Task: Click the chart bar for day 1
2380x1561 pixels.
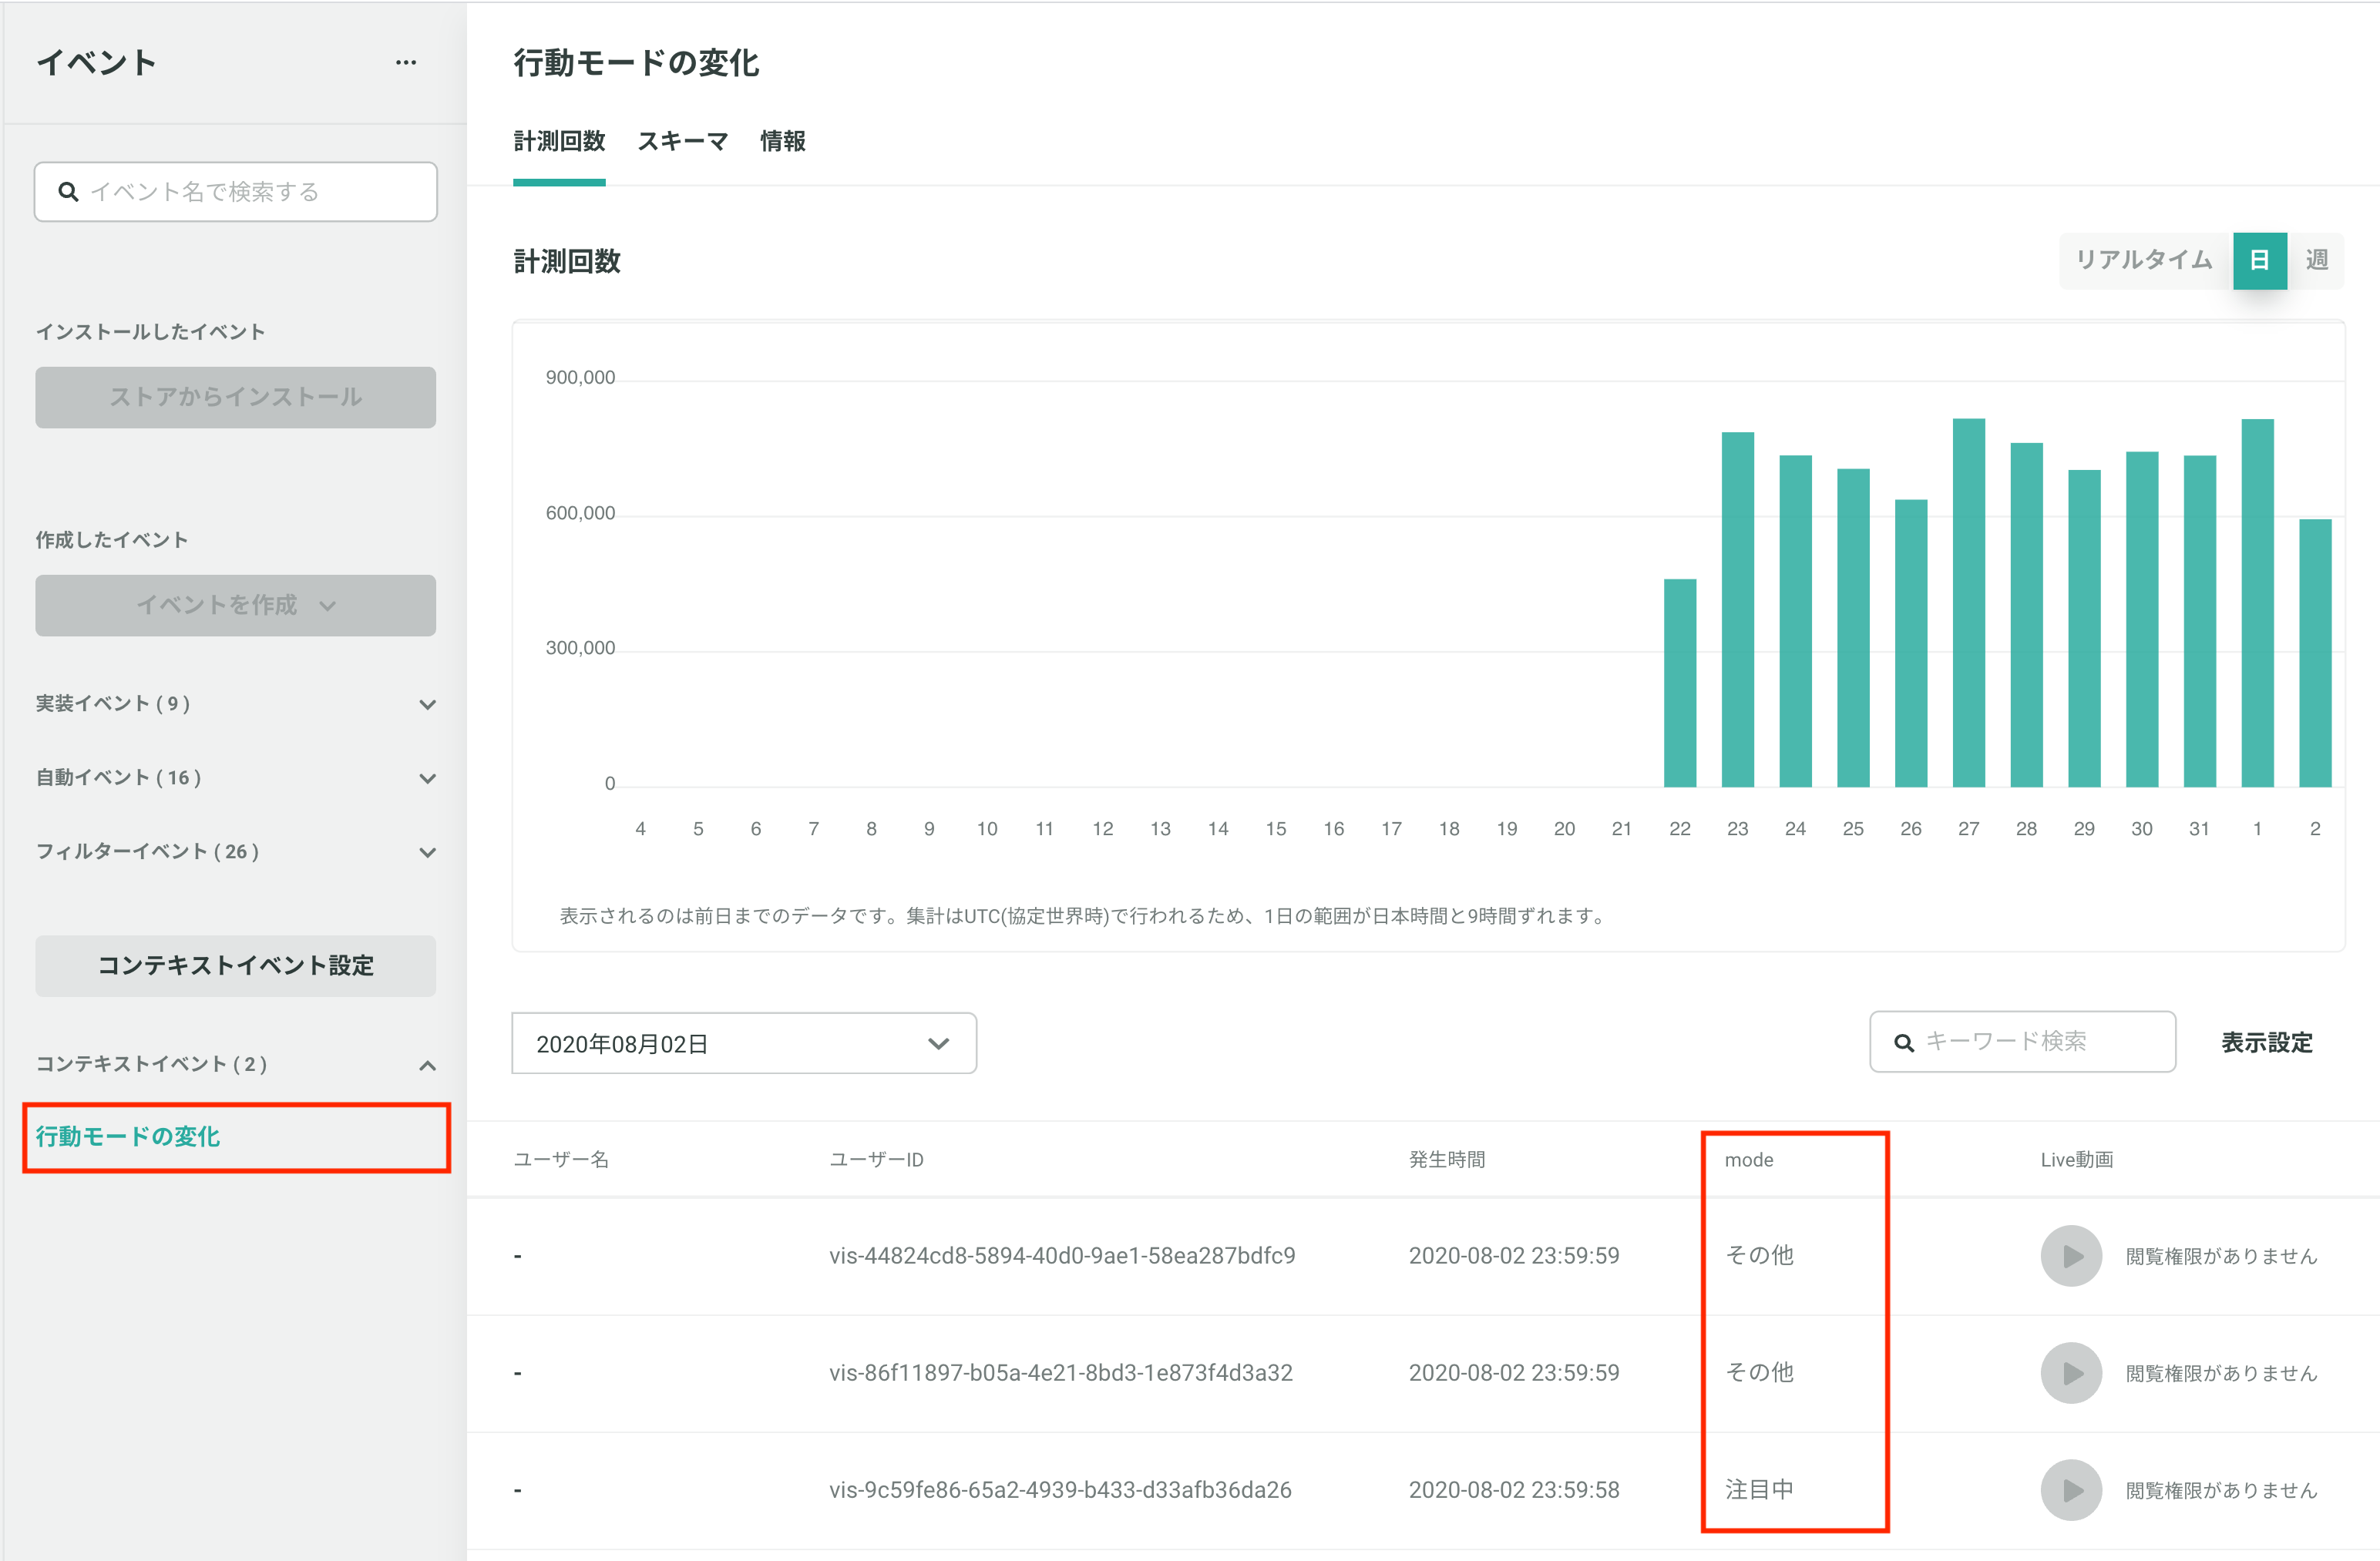Action: click(2258, 603)
